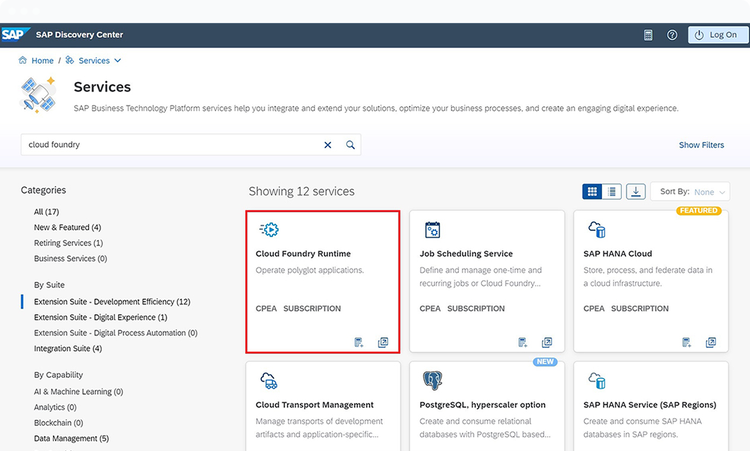The image size is (750, 451).
Task: Switch to list view
Action: click(611, 192)
